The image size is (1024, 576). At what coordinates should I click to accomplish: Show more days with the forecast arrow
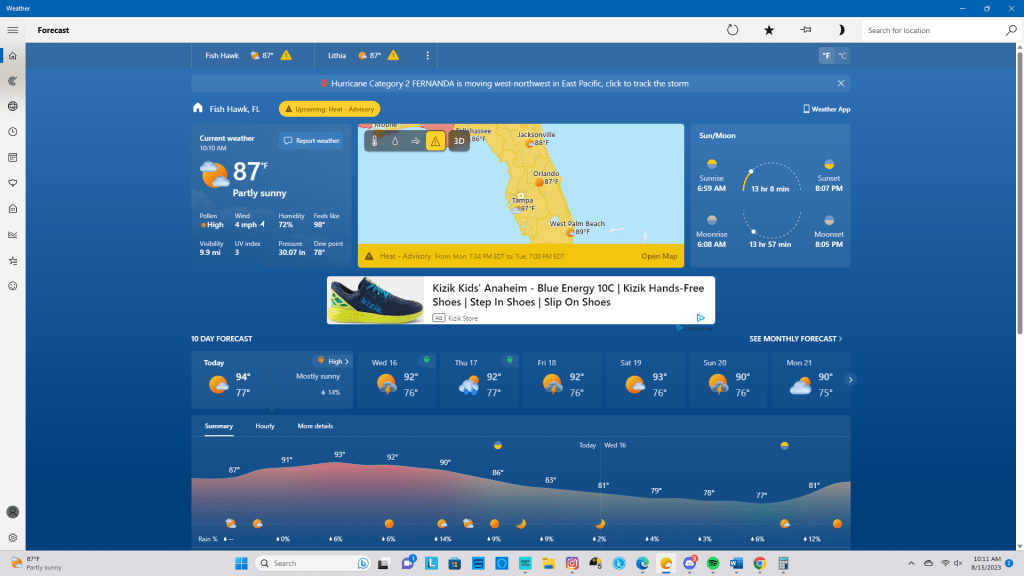click(x=851, y=380)
